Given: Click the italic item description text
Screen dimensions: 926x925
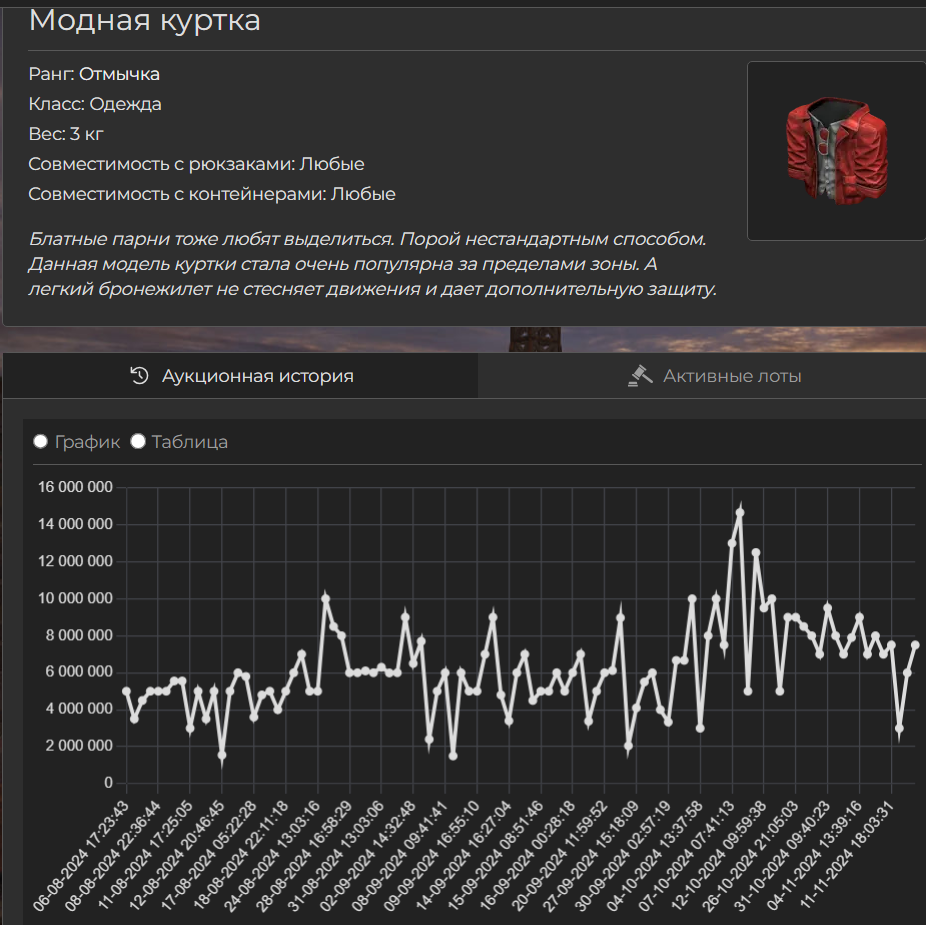Looking at the screenshot, I should pyautogui.click(x=373, y=264).
